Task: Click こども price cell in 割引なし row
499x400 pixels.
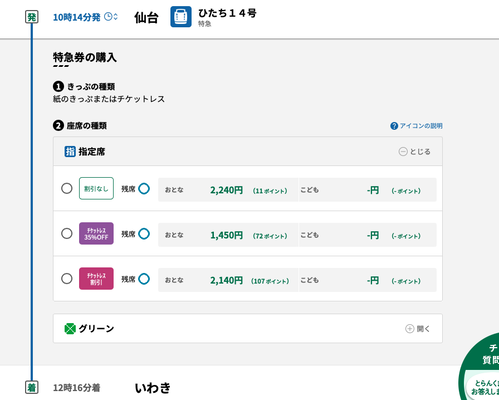Action: [368, 190]
